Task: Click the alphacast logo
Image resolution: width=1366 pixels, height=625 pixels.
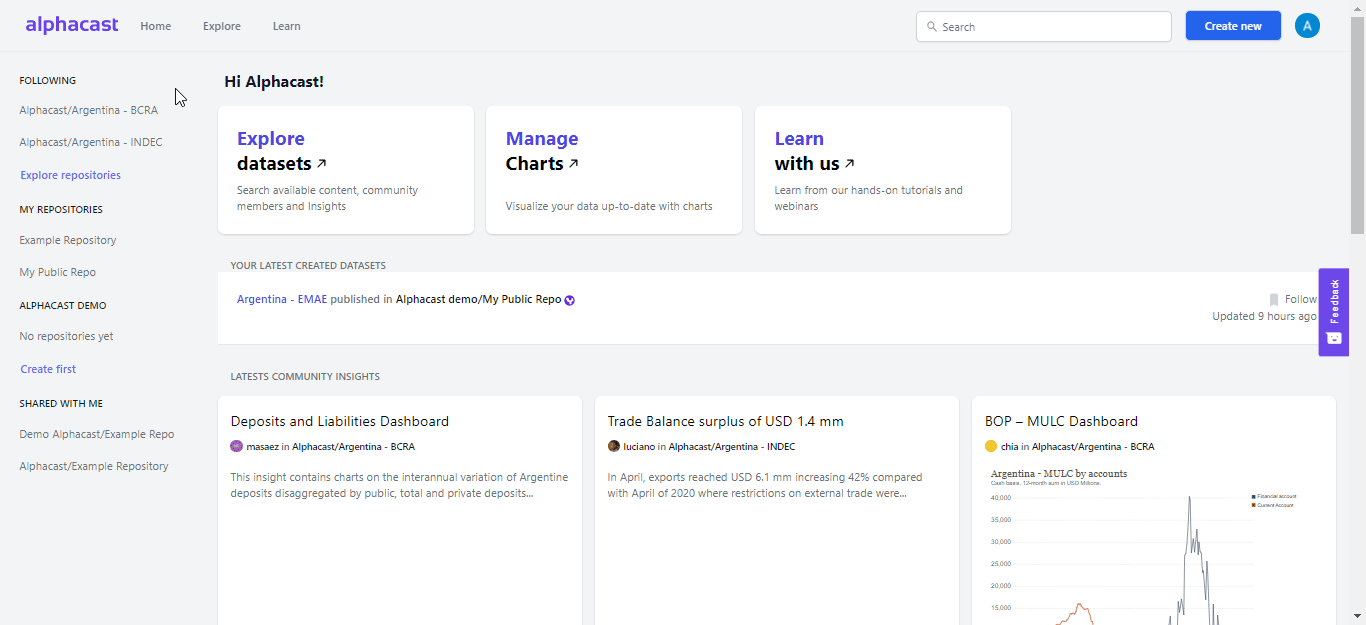Action: click(x=72, y=25)
